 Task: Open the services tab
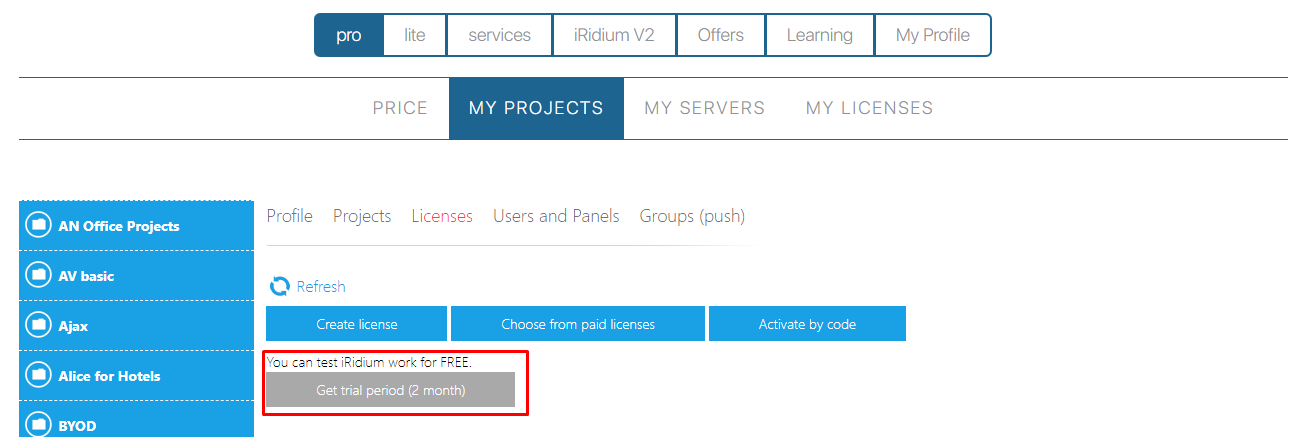pos(500,35)
